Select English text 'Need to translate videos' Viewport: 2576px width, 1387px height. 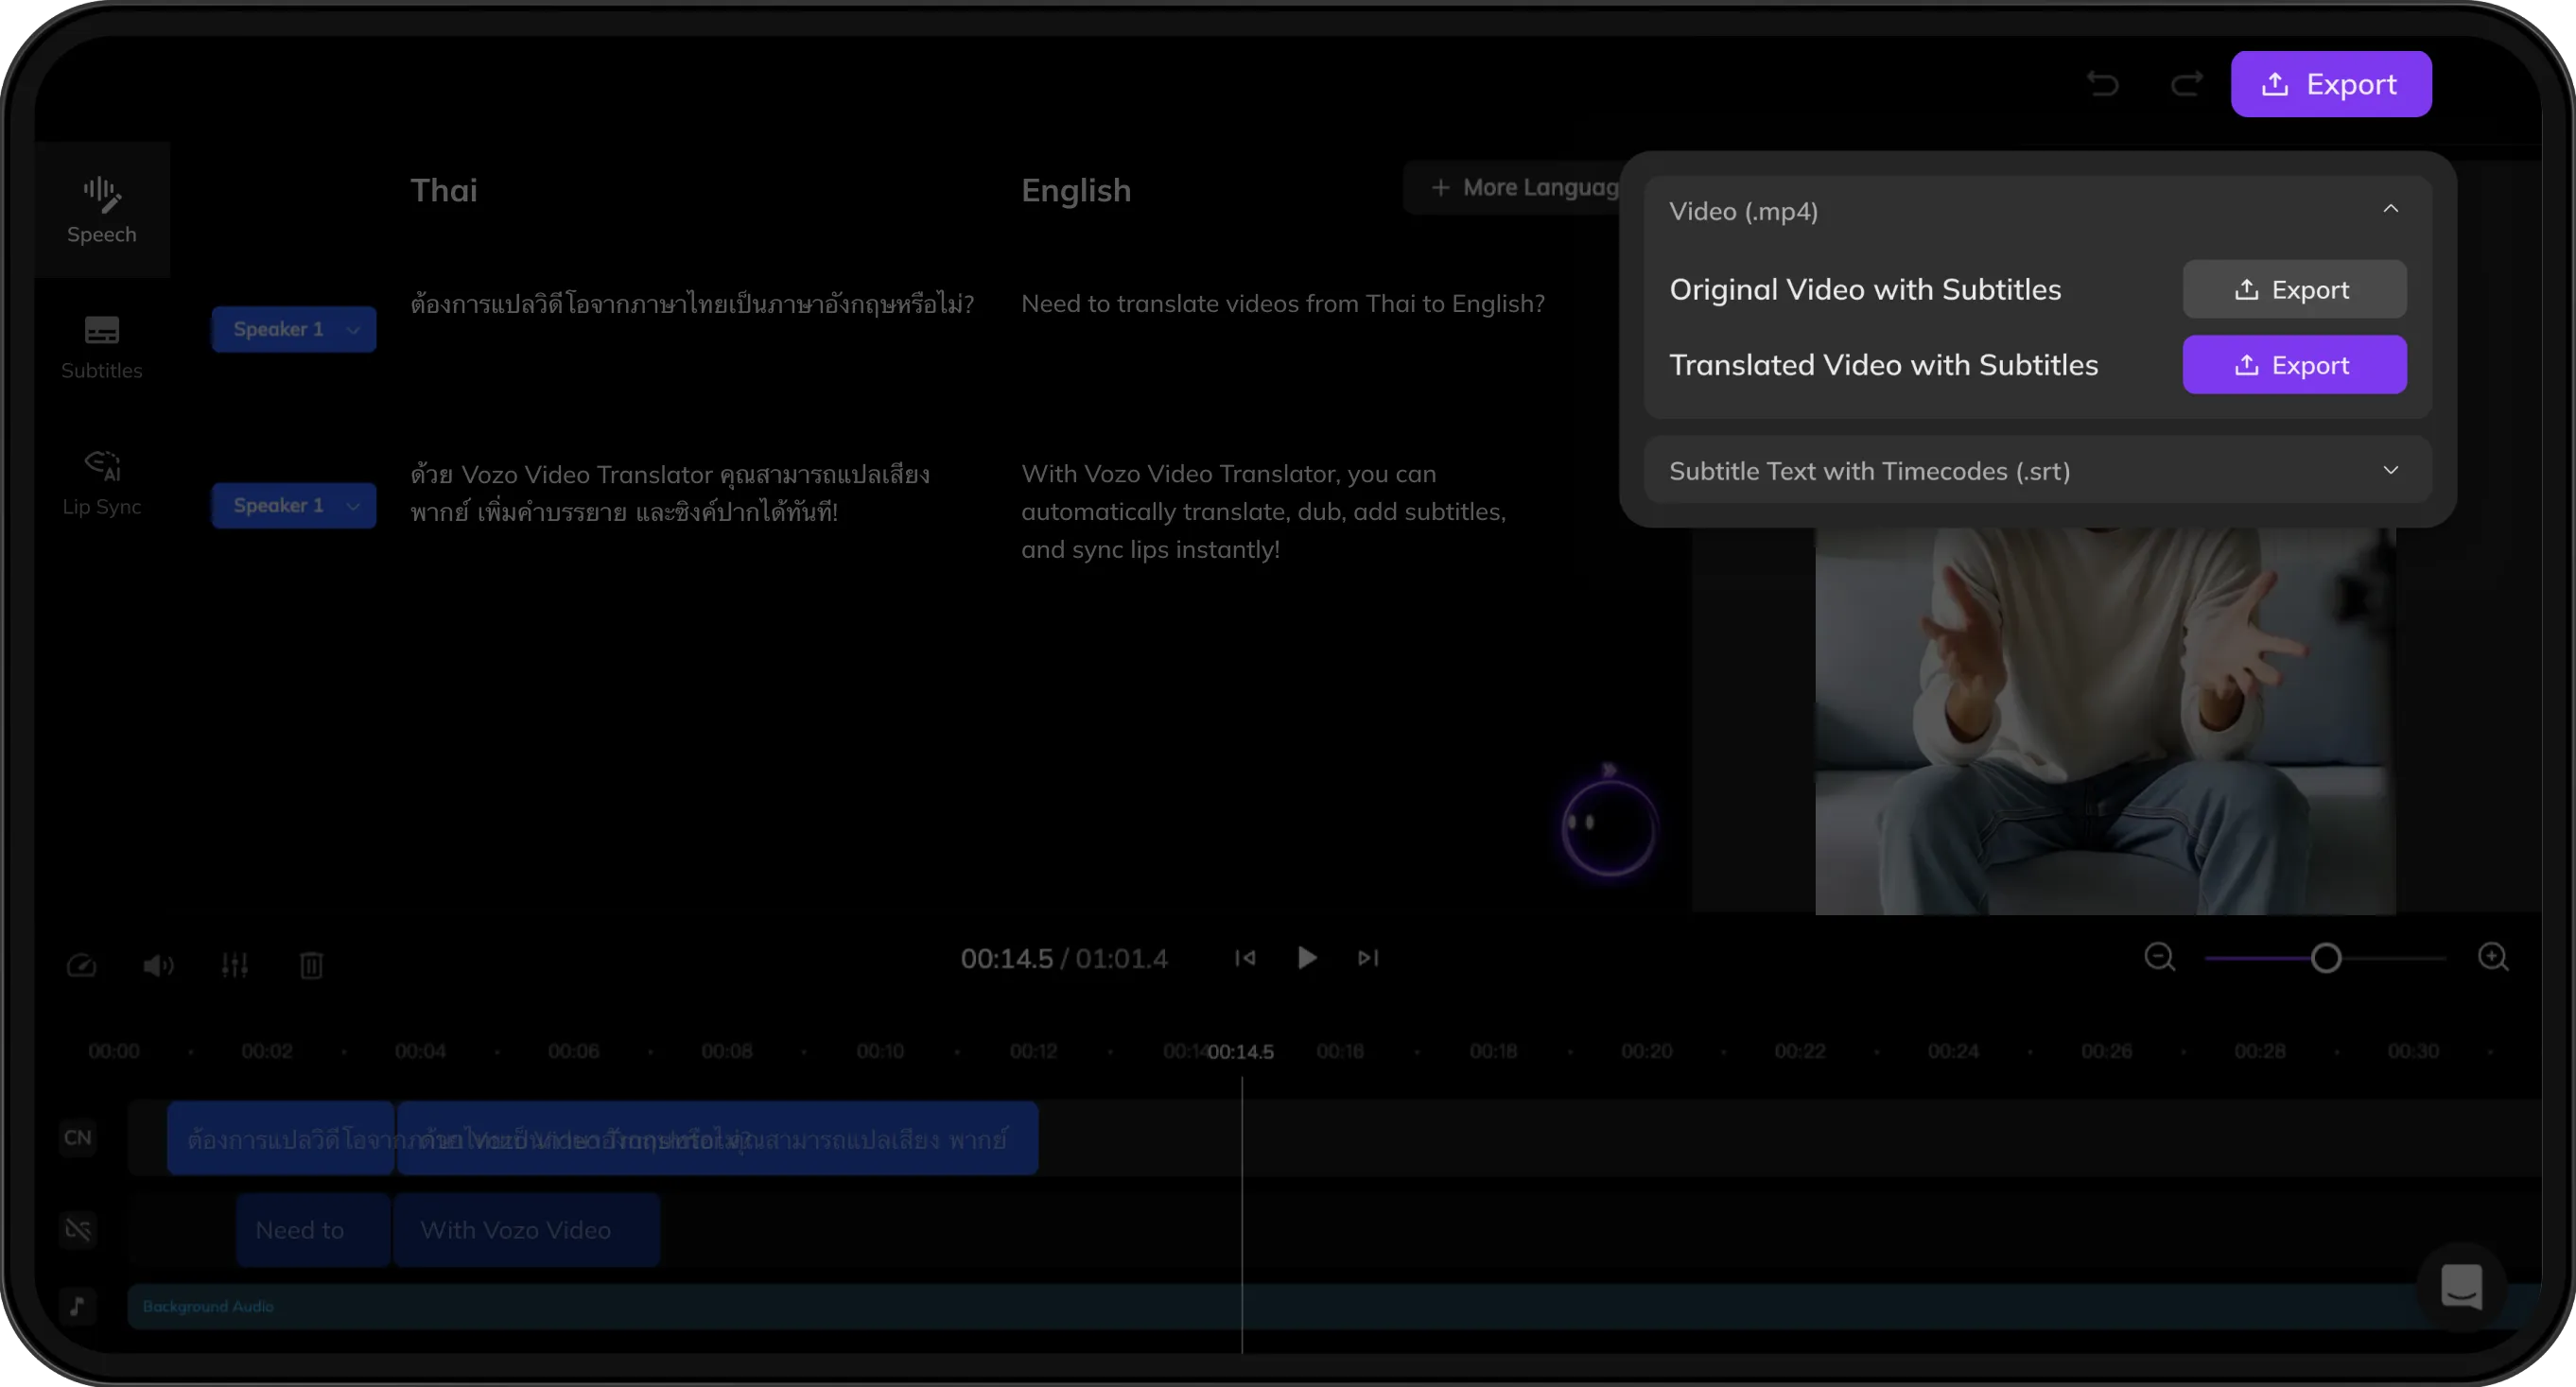(1282, 303)
